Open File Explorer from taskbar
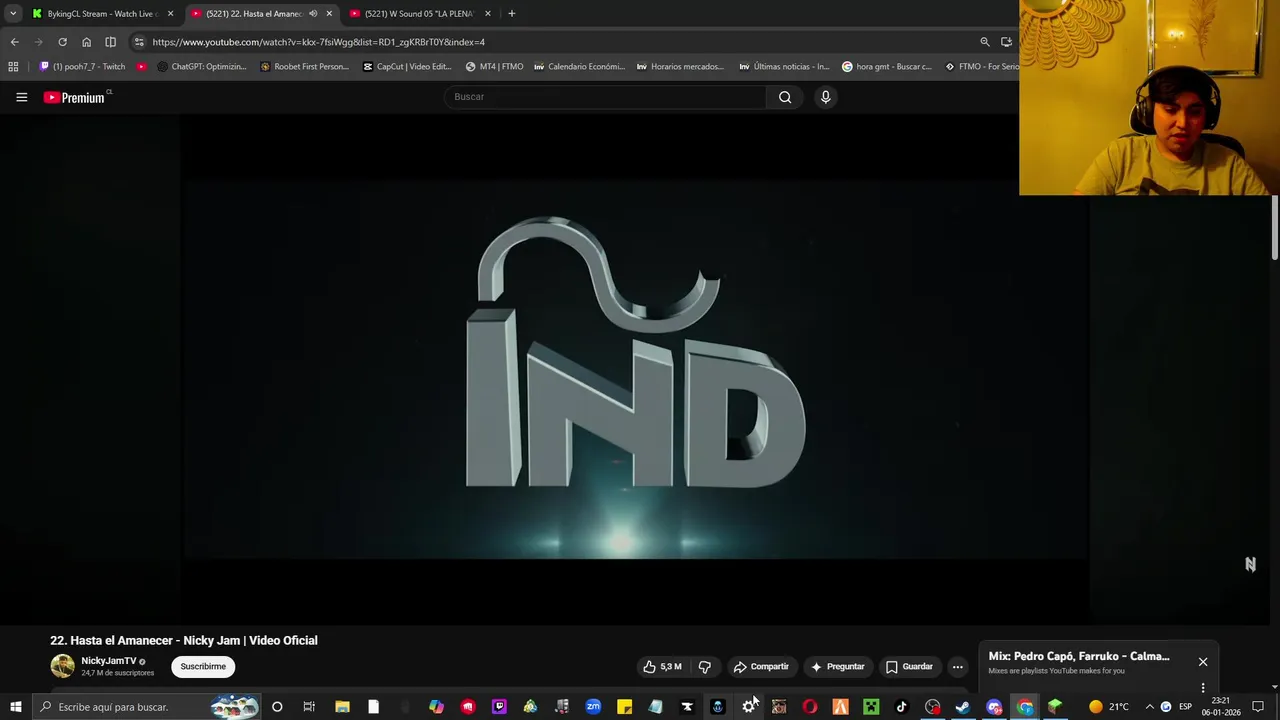 click(342, 707)
